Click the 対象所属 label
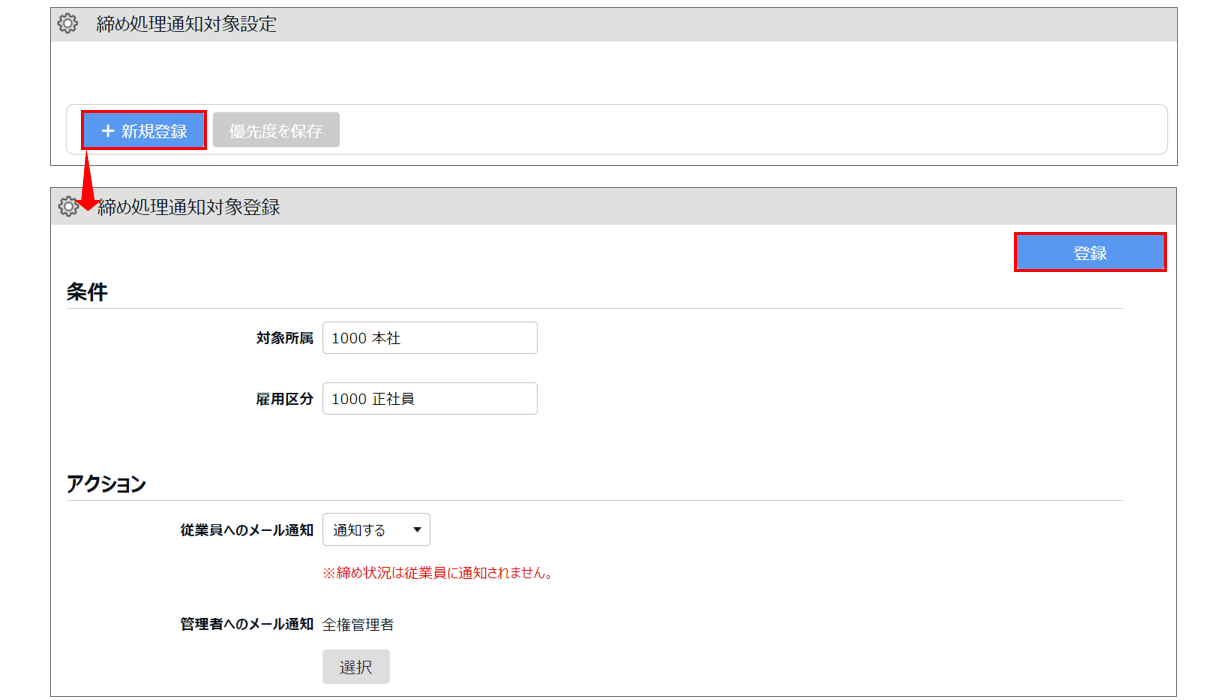 tap(284, 338)
